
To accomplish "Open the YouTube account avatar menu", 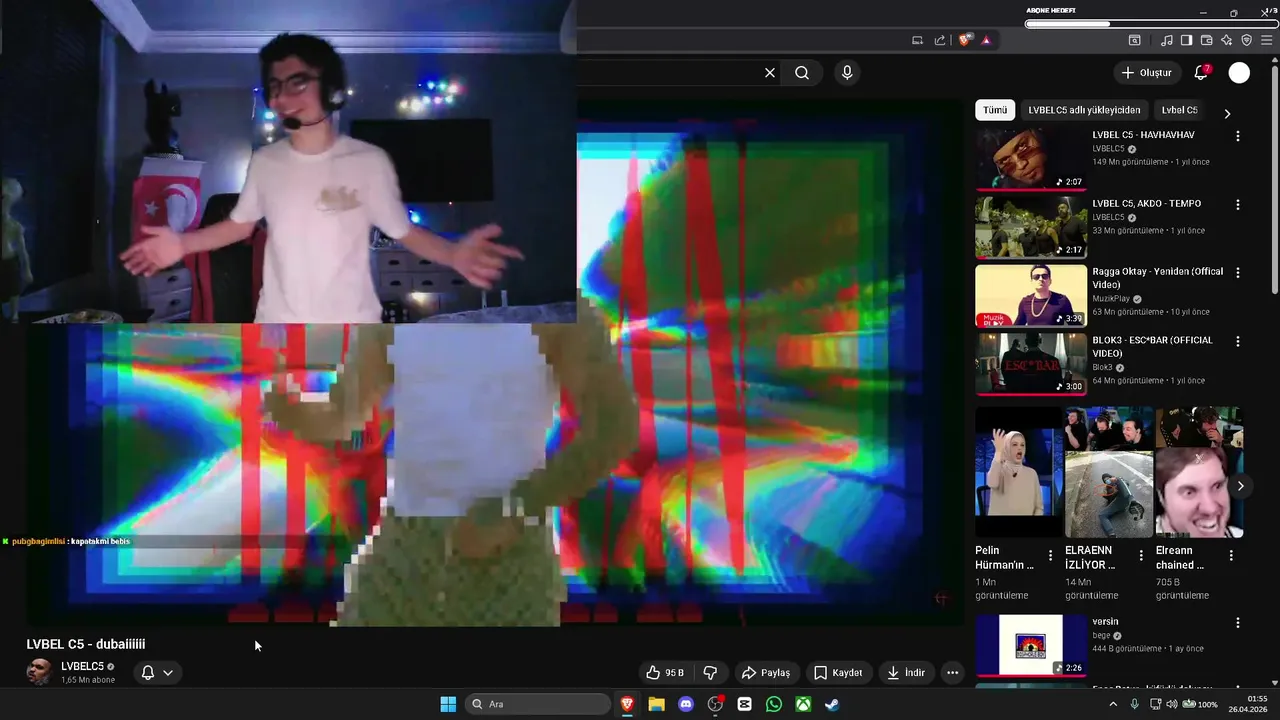I will pos(1239,73).
